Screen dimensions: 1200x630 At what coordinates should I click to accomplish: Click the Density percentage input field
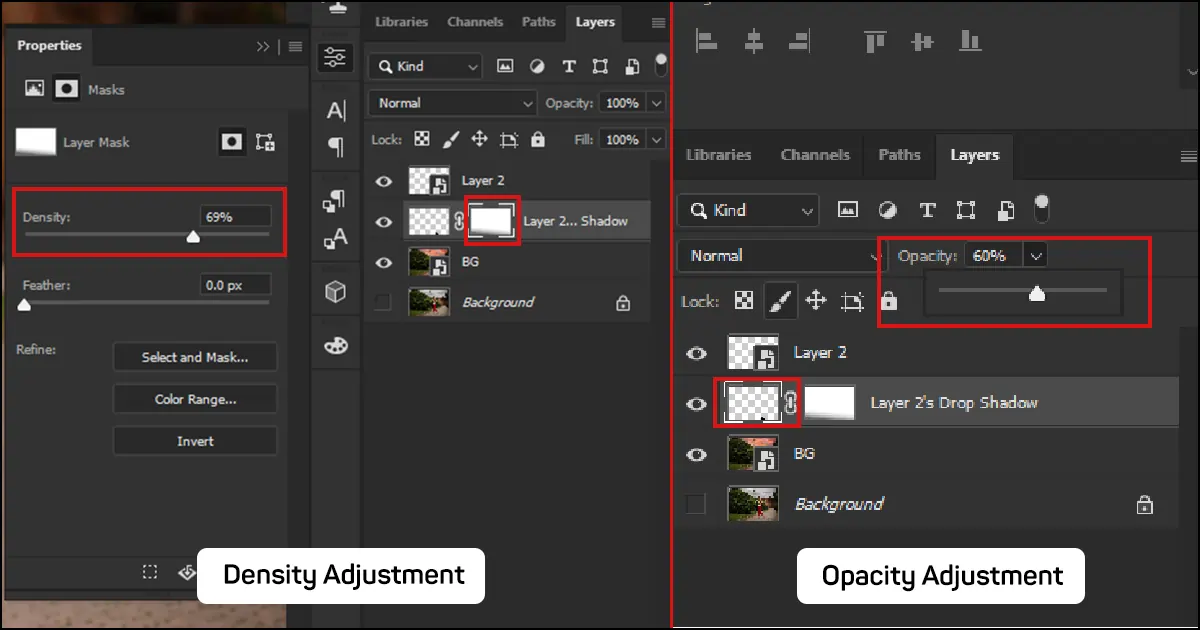[x=235, y=216]
